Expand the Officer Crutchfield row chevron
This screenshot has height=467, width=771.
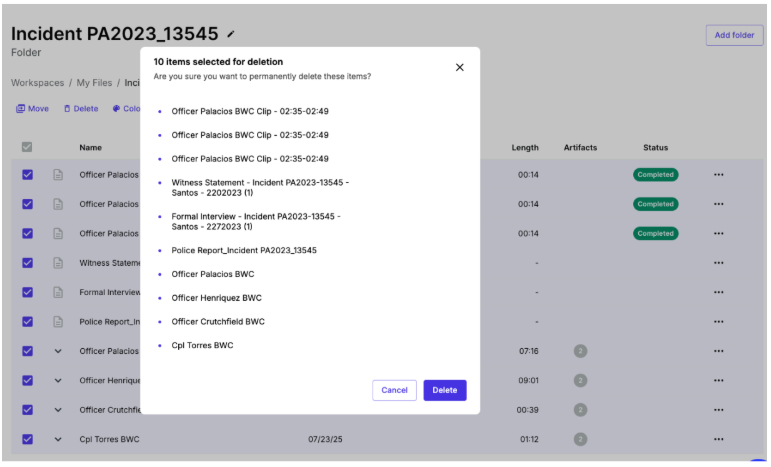[x=58, y=410]
